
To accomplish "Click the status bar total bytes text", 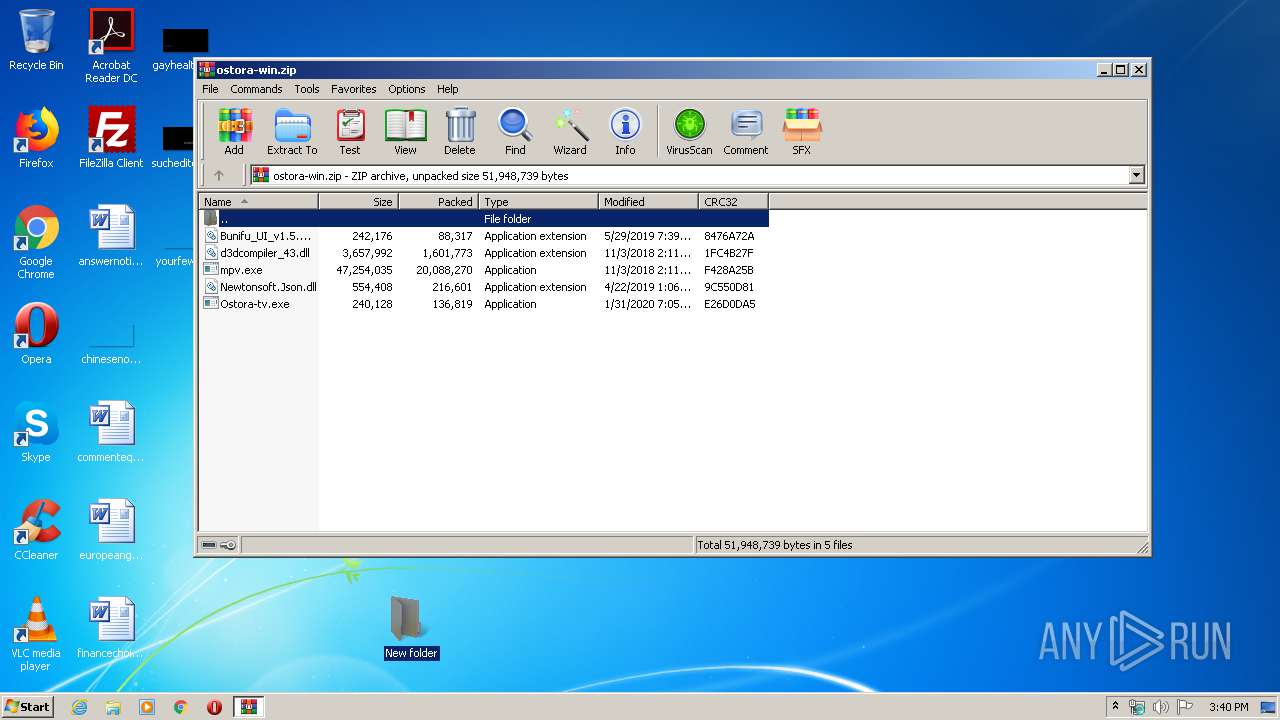I will (x=775, y=545).
